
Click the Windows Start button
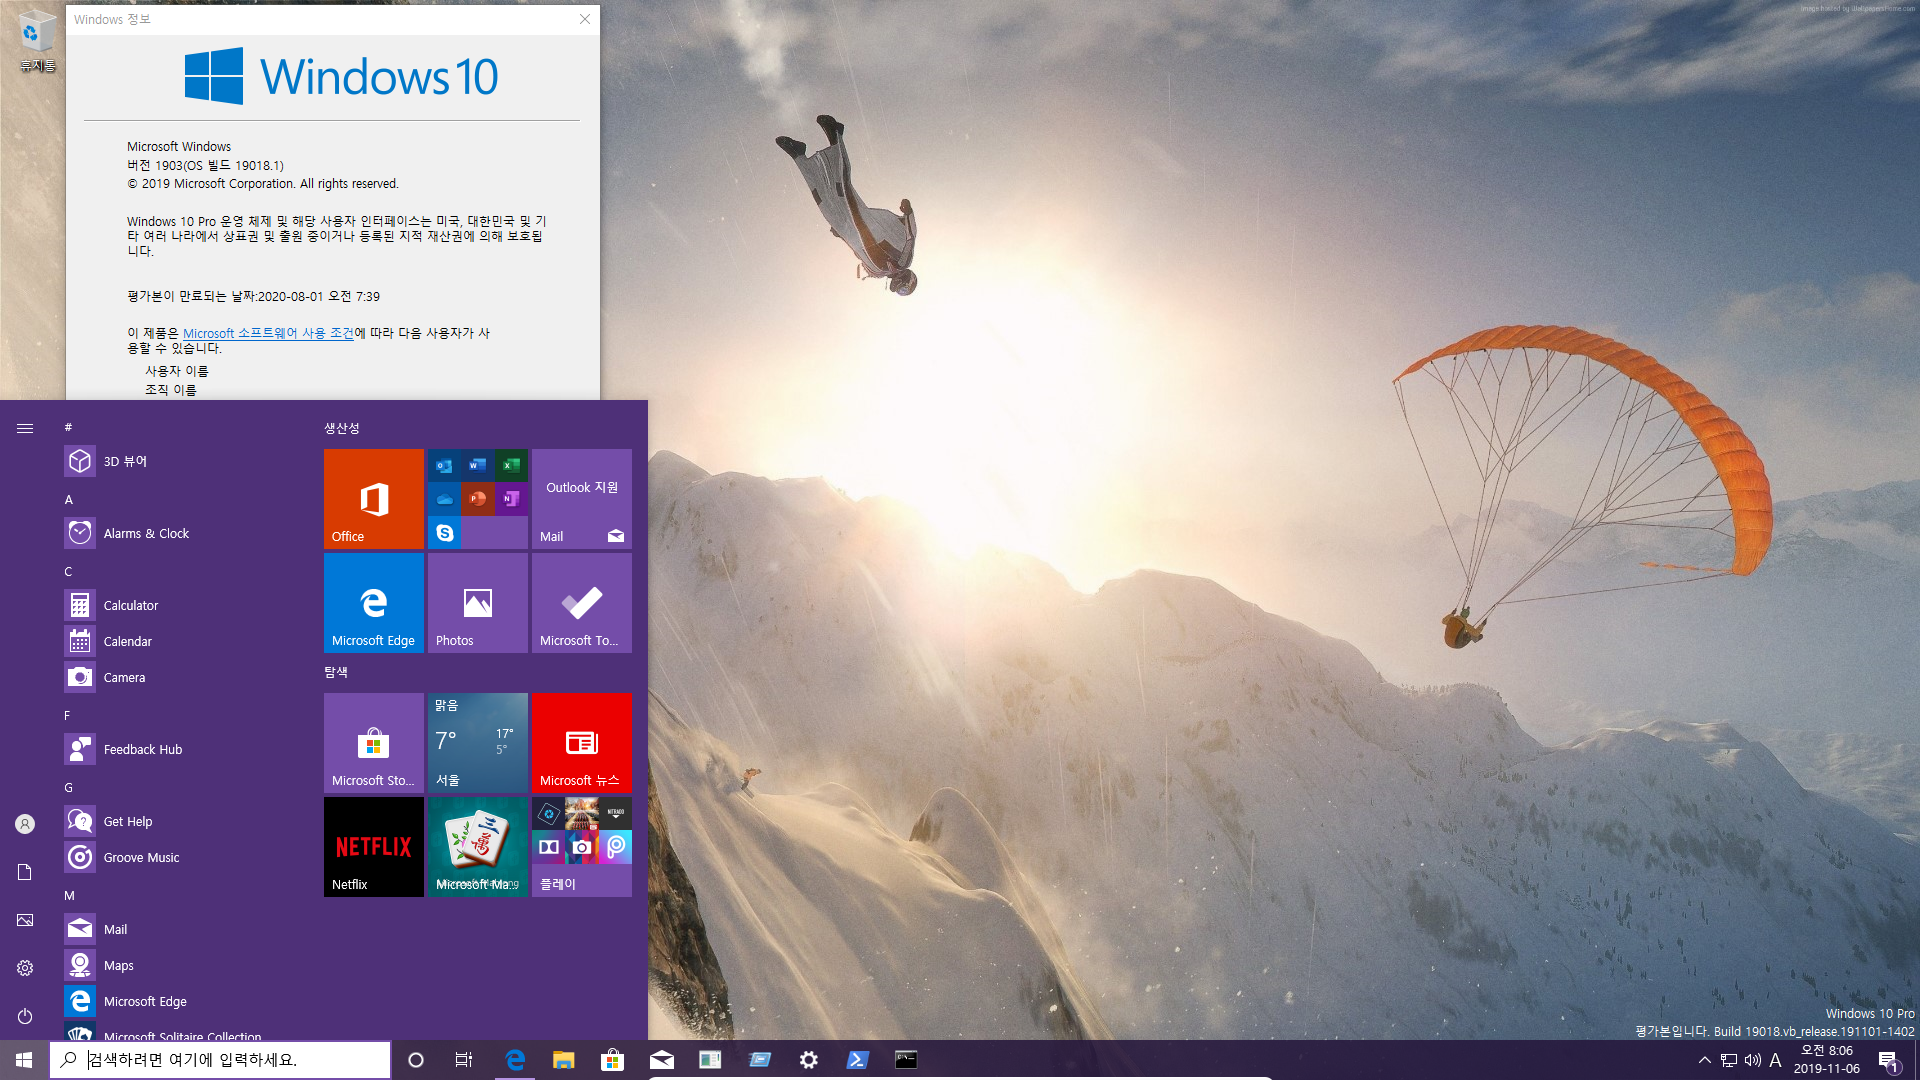(x=24, y=1060)
